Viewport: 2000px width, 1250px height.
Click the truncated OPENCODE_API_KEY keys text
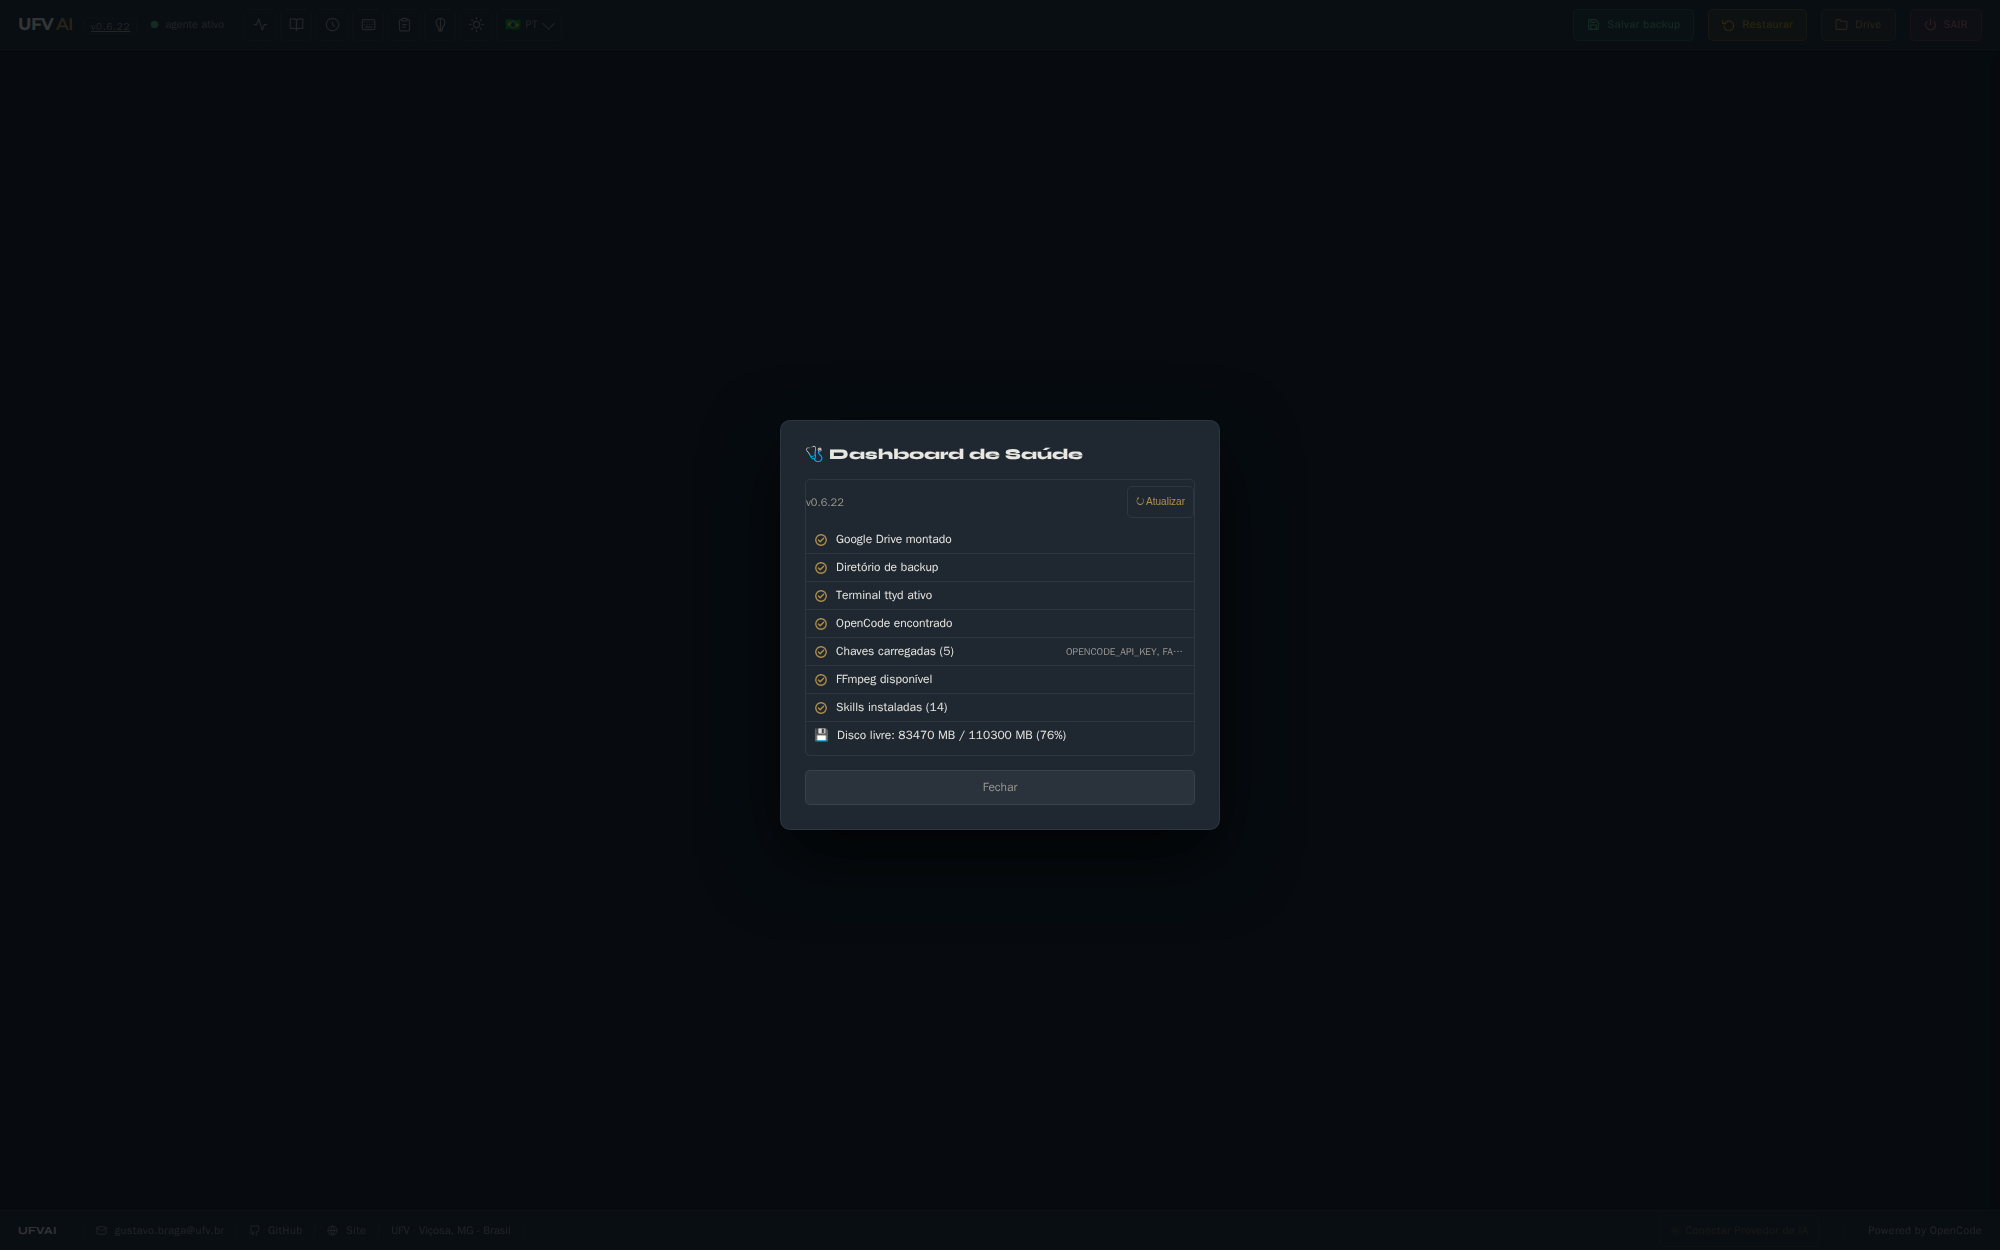coord(1124,652)
